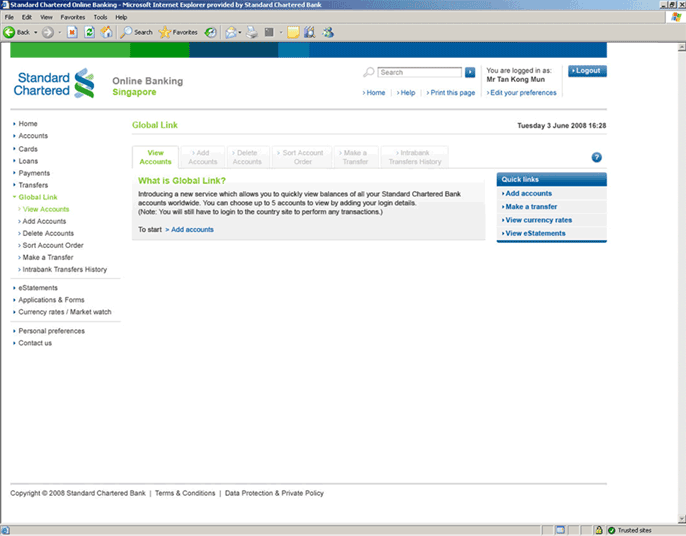Open Loans in the left sidebar
This screenshot has height=536, width=686.
28,161
